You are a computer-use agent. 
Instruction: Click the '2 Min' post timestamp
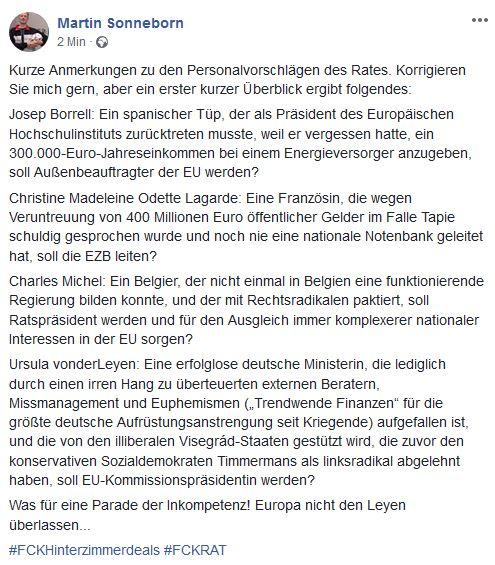[x=71, y=42]
